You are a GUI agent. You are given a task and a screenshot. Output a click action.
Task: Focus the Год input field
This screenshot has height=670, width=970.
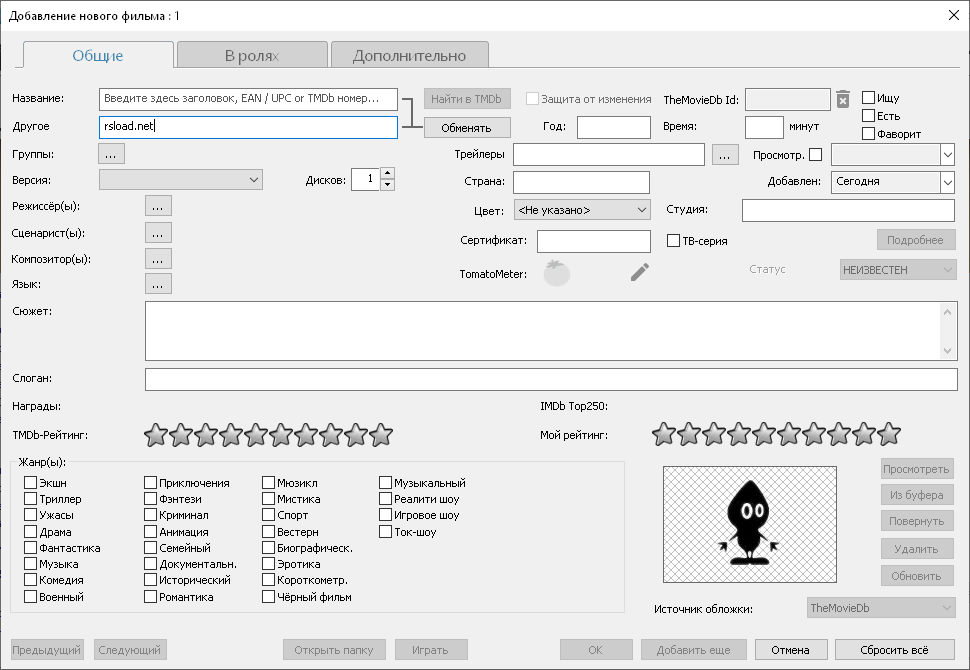(x=614, y=127)
